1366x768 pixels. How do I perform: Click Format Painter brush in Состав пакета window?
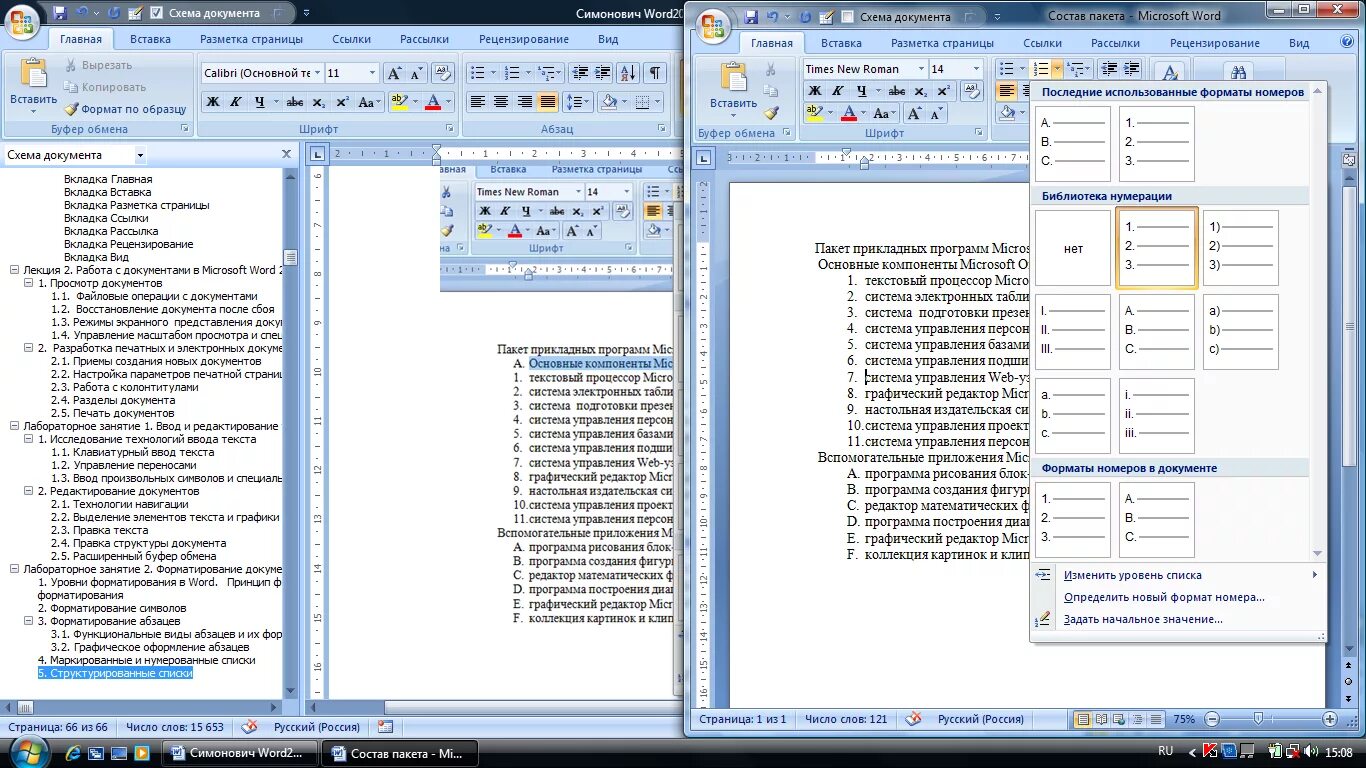click(771, 113)
